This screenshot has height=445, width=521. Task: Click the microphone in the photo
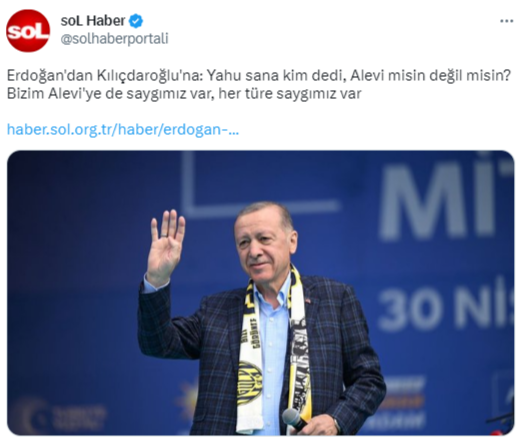click(294, 419)
